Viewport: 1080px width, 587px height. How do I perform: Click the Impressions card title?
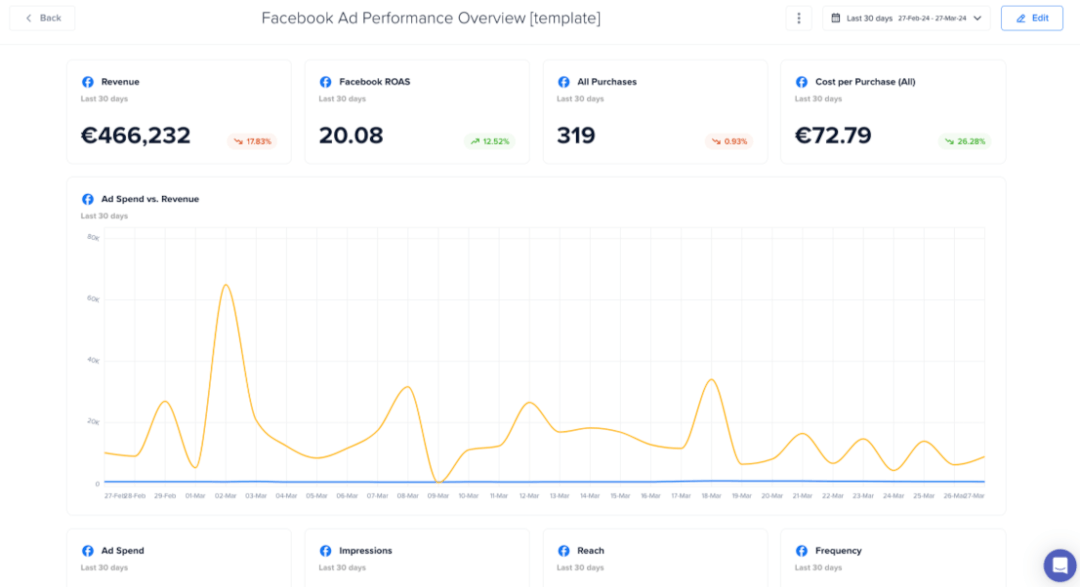click(x=366, y=550)
